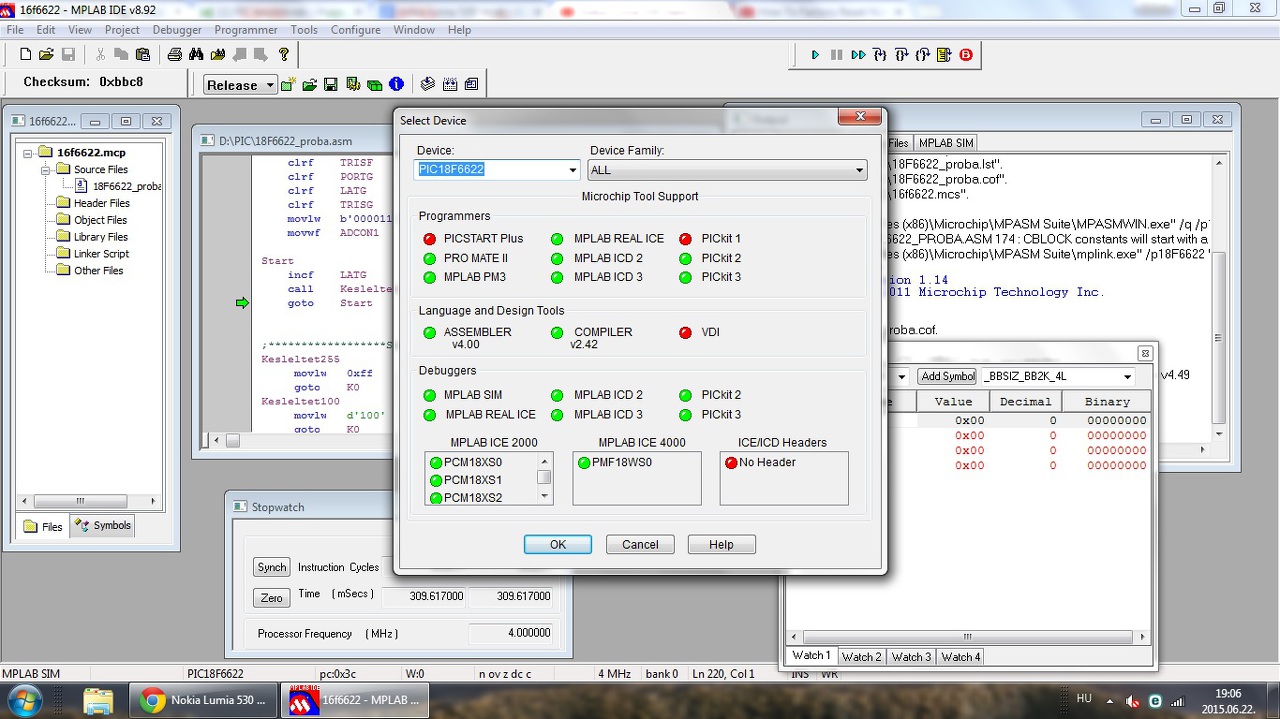Click the Reset processor icon

coord(944,55)
